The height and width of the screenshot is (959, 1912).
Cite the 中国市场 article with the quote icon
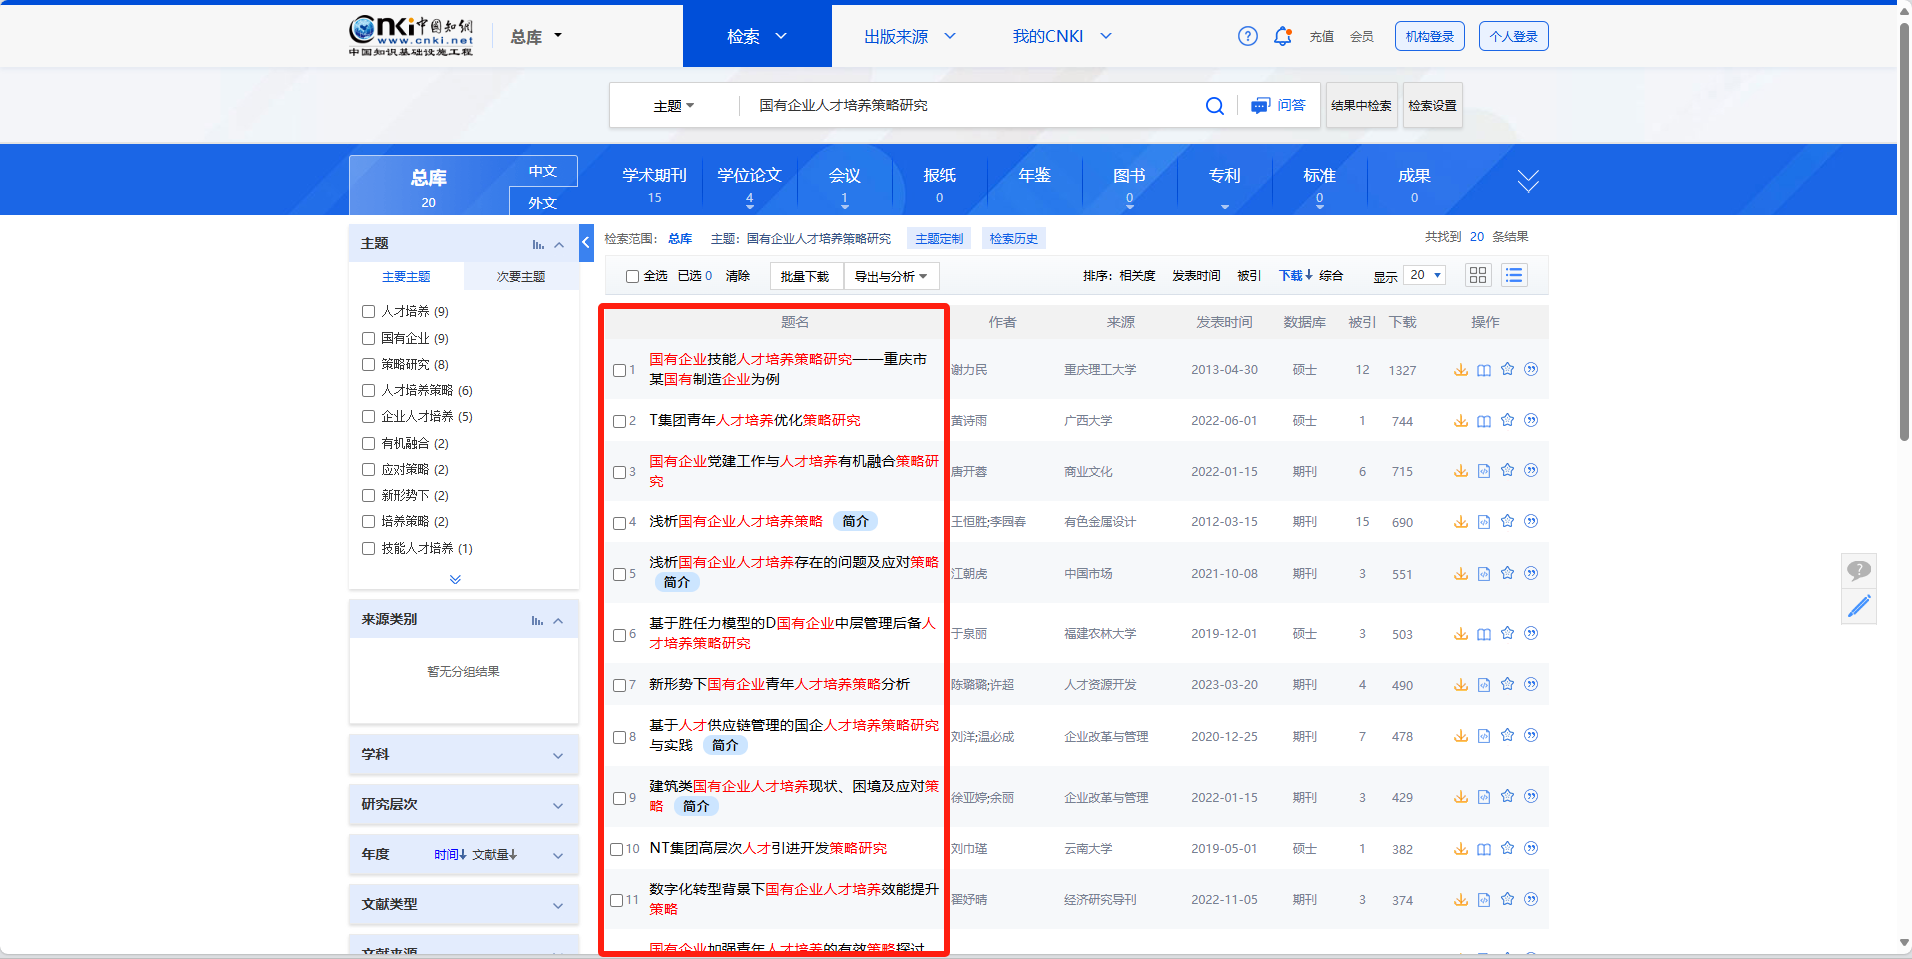point(1531,573)
